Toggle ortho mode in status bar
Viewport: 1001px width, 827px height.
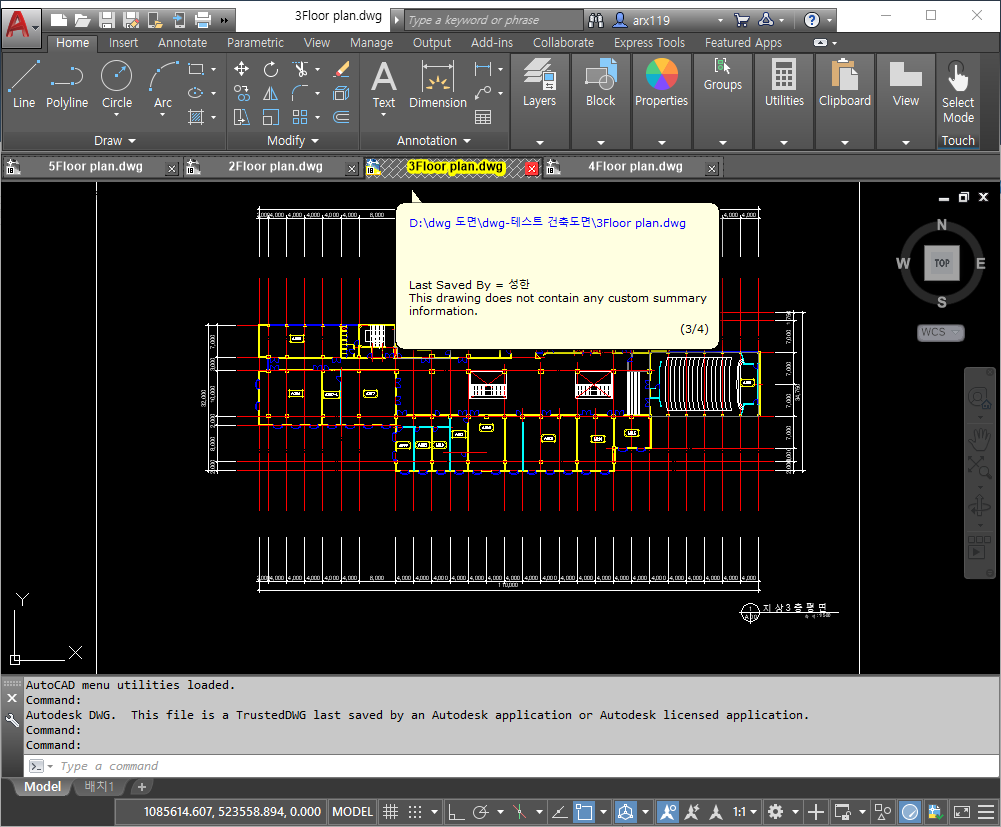(x=454, y=812)
